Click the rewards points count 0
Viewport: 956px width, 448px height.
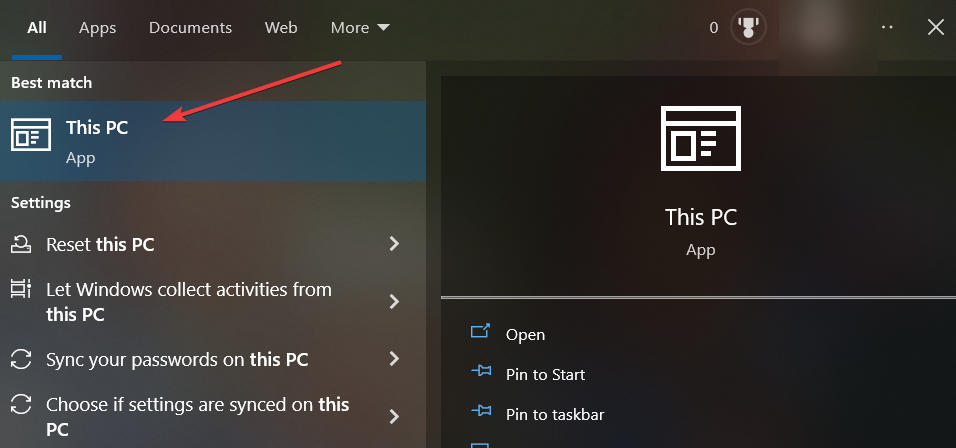[x=713, y=27]
